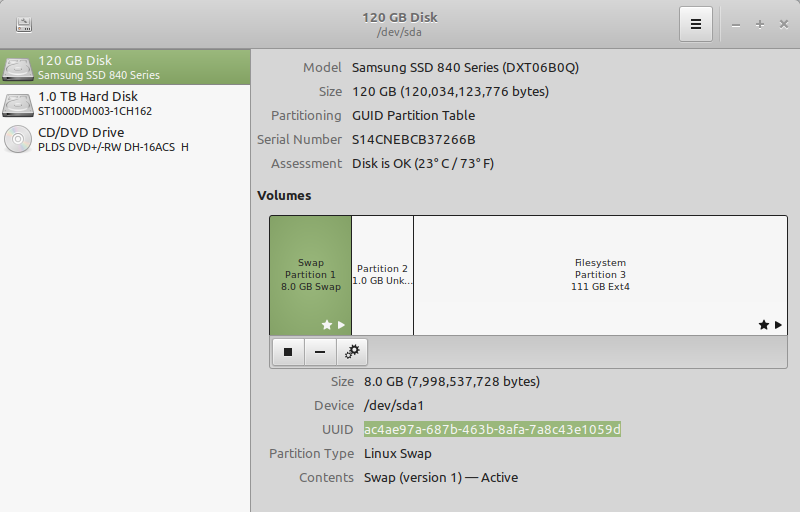Click the 1.0 TB Hard Disk drive icon
Image resolution: width=800 pixels, height=512 pixels.
[18, 104]
